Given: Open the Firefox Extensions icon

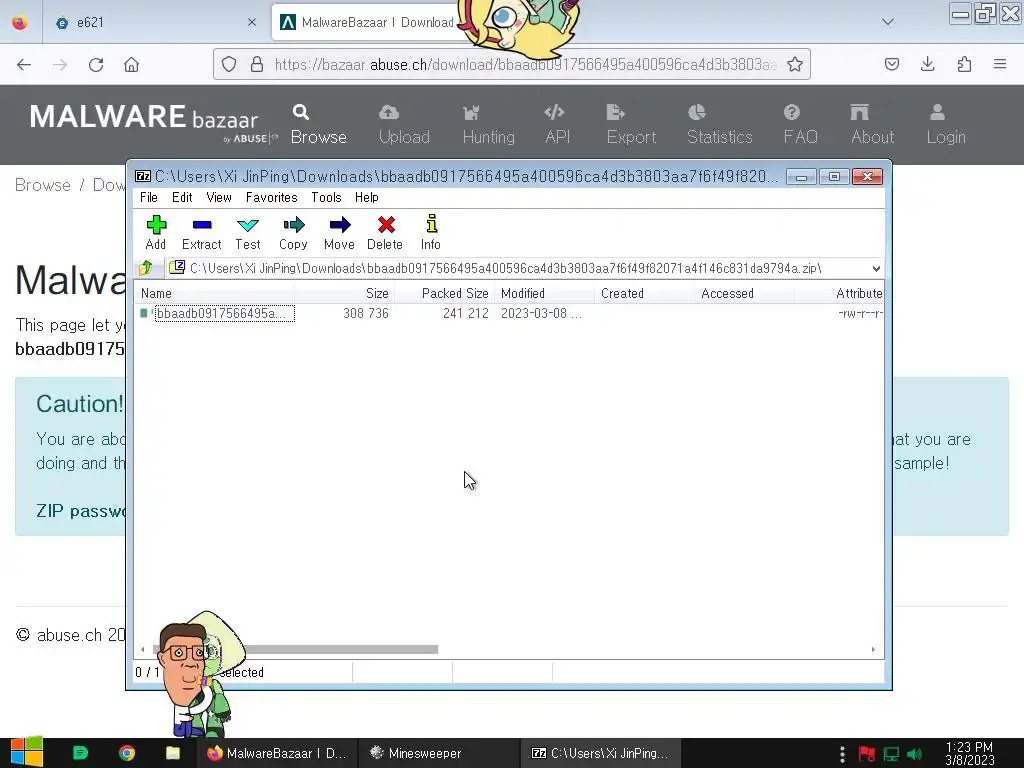Looking at the screenshot, I should (964, 64).
